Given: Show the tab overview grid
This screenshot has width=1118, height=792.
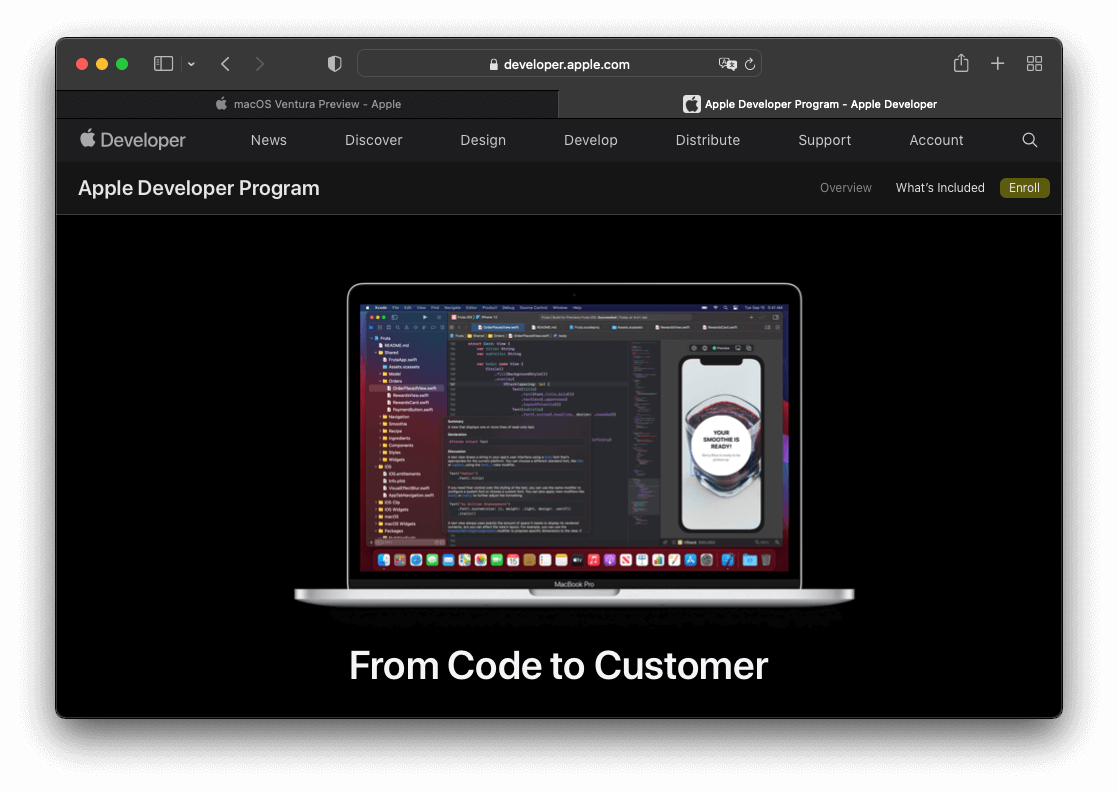Looking at the screenshot, I should [1035, 64].
